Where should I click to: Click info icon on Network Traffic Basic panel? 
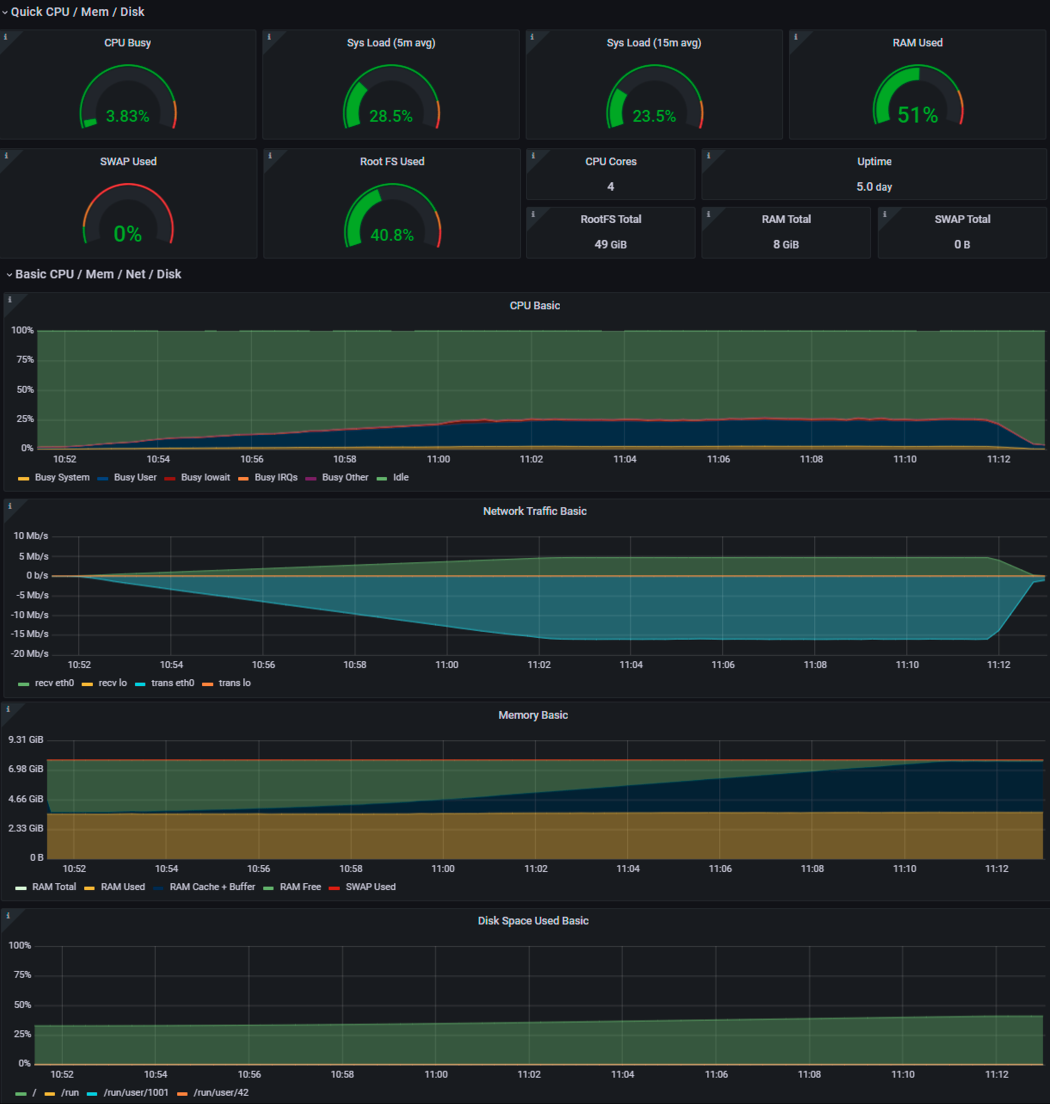[9, 505]
